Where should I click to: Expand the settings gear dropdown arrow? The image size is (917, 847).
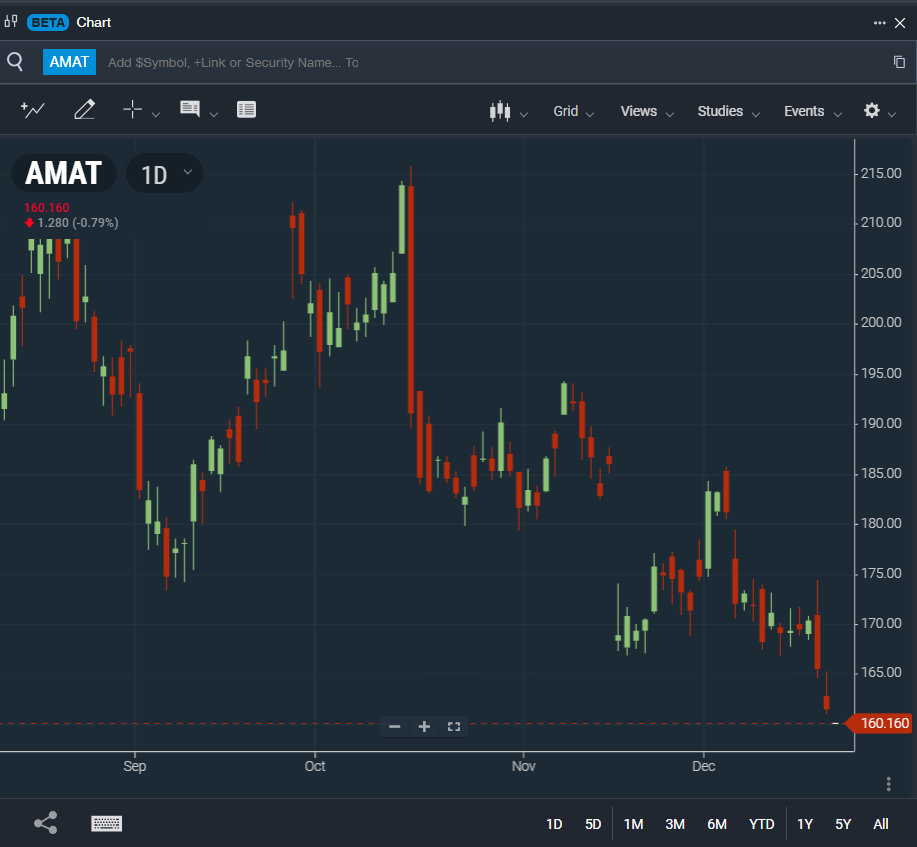pyautogui.click(x=892, y=115)
